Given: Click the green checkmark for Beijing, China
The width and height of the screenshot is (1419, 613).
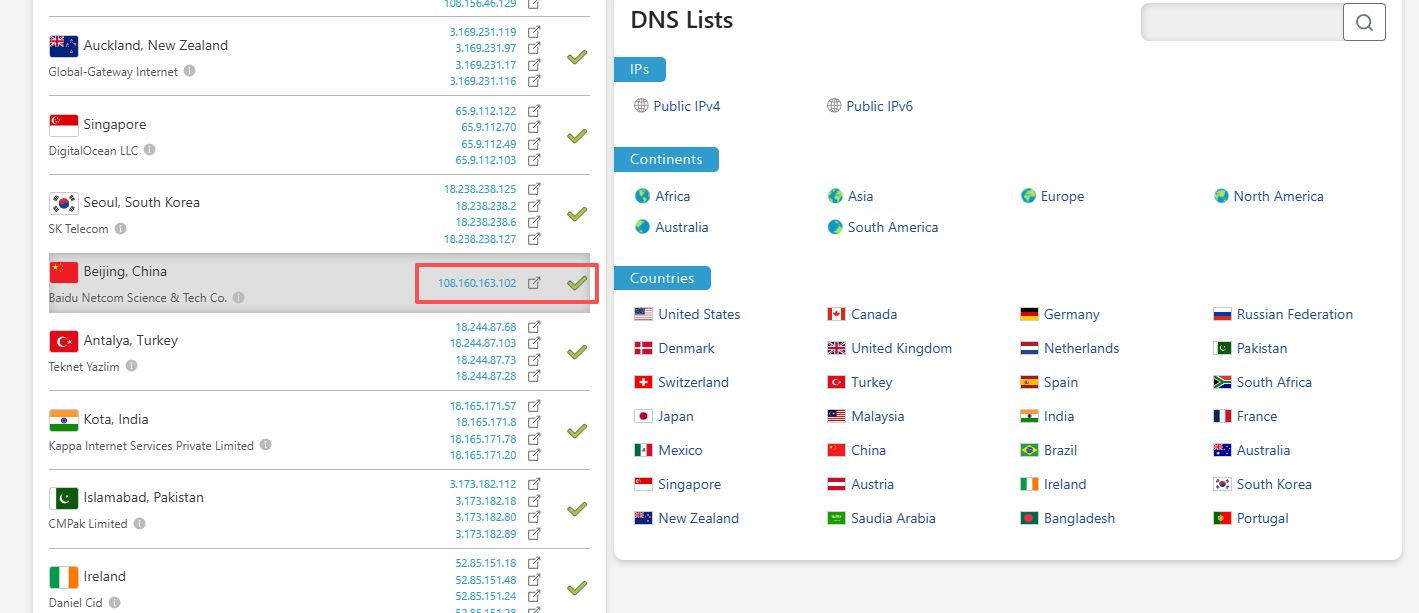Looking at the screenshot, I should coord(576,283).
